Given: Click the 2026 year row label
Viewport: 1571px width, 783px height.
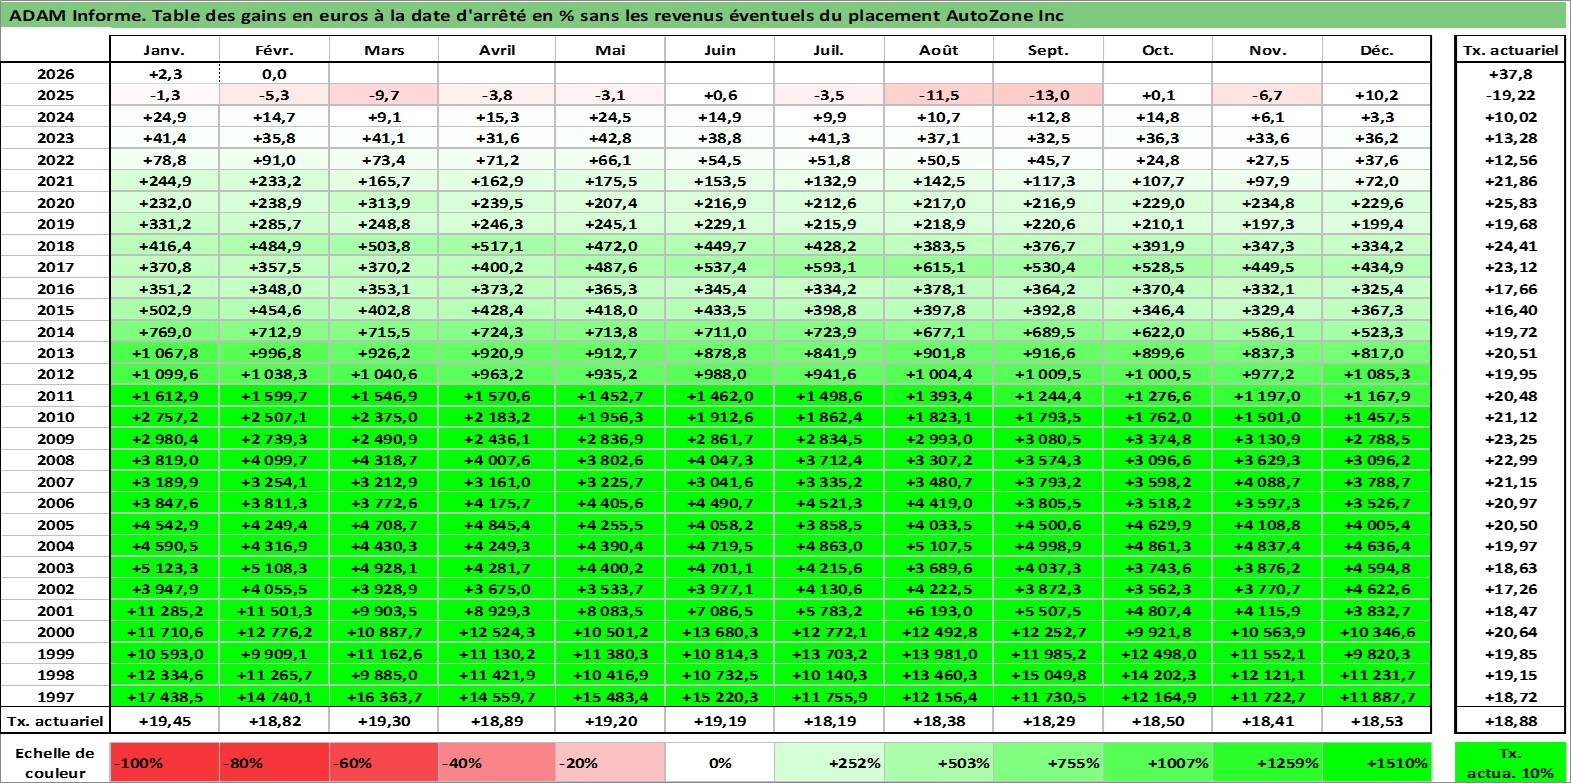Looking at the screenshot, I should click(55, 74).
